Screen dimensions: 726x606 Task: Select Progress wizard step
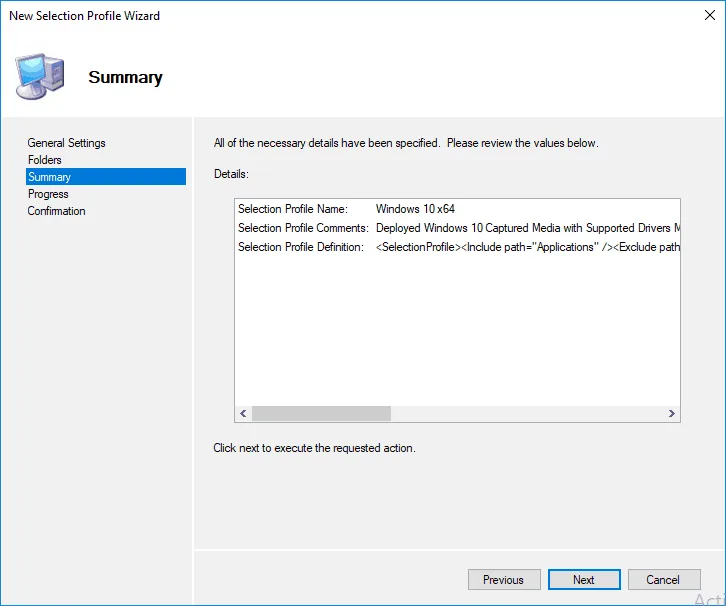[48, 194]
